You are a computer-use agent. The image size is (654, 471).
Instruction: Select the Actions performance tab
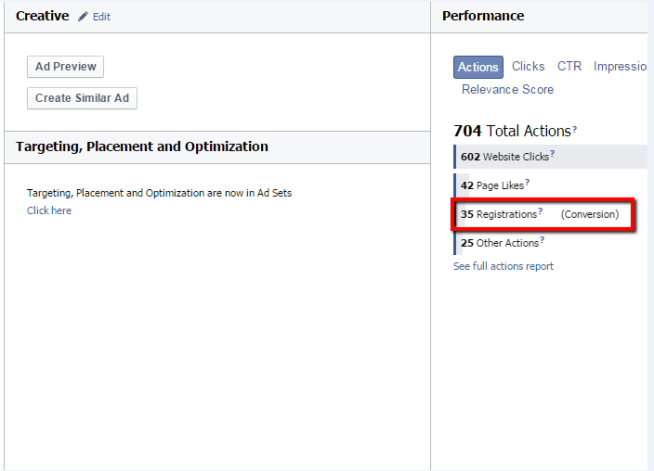pyautogui.click(x=478, y=67)
